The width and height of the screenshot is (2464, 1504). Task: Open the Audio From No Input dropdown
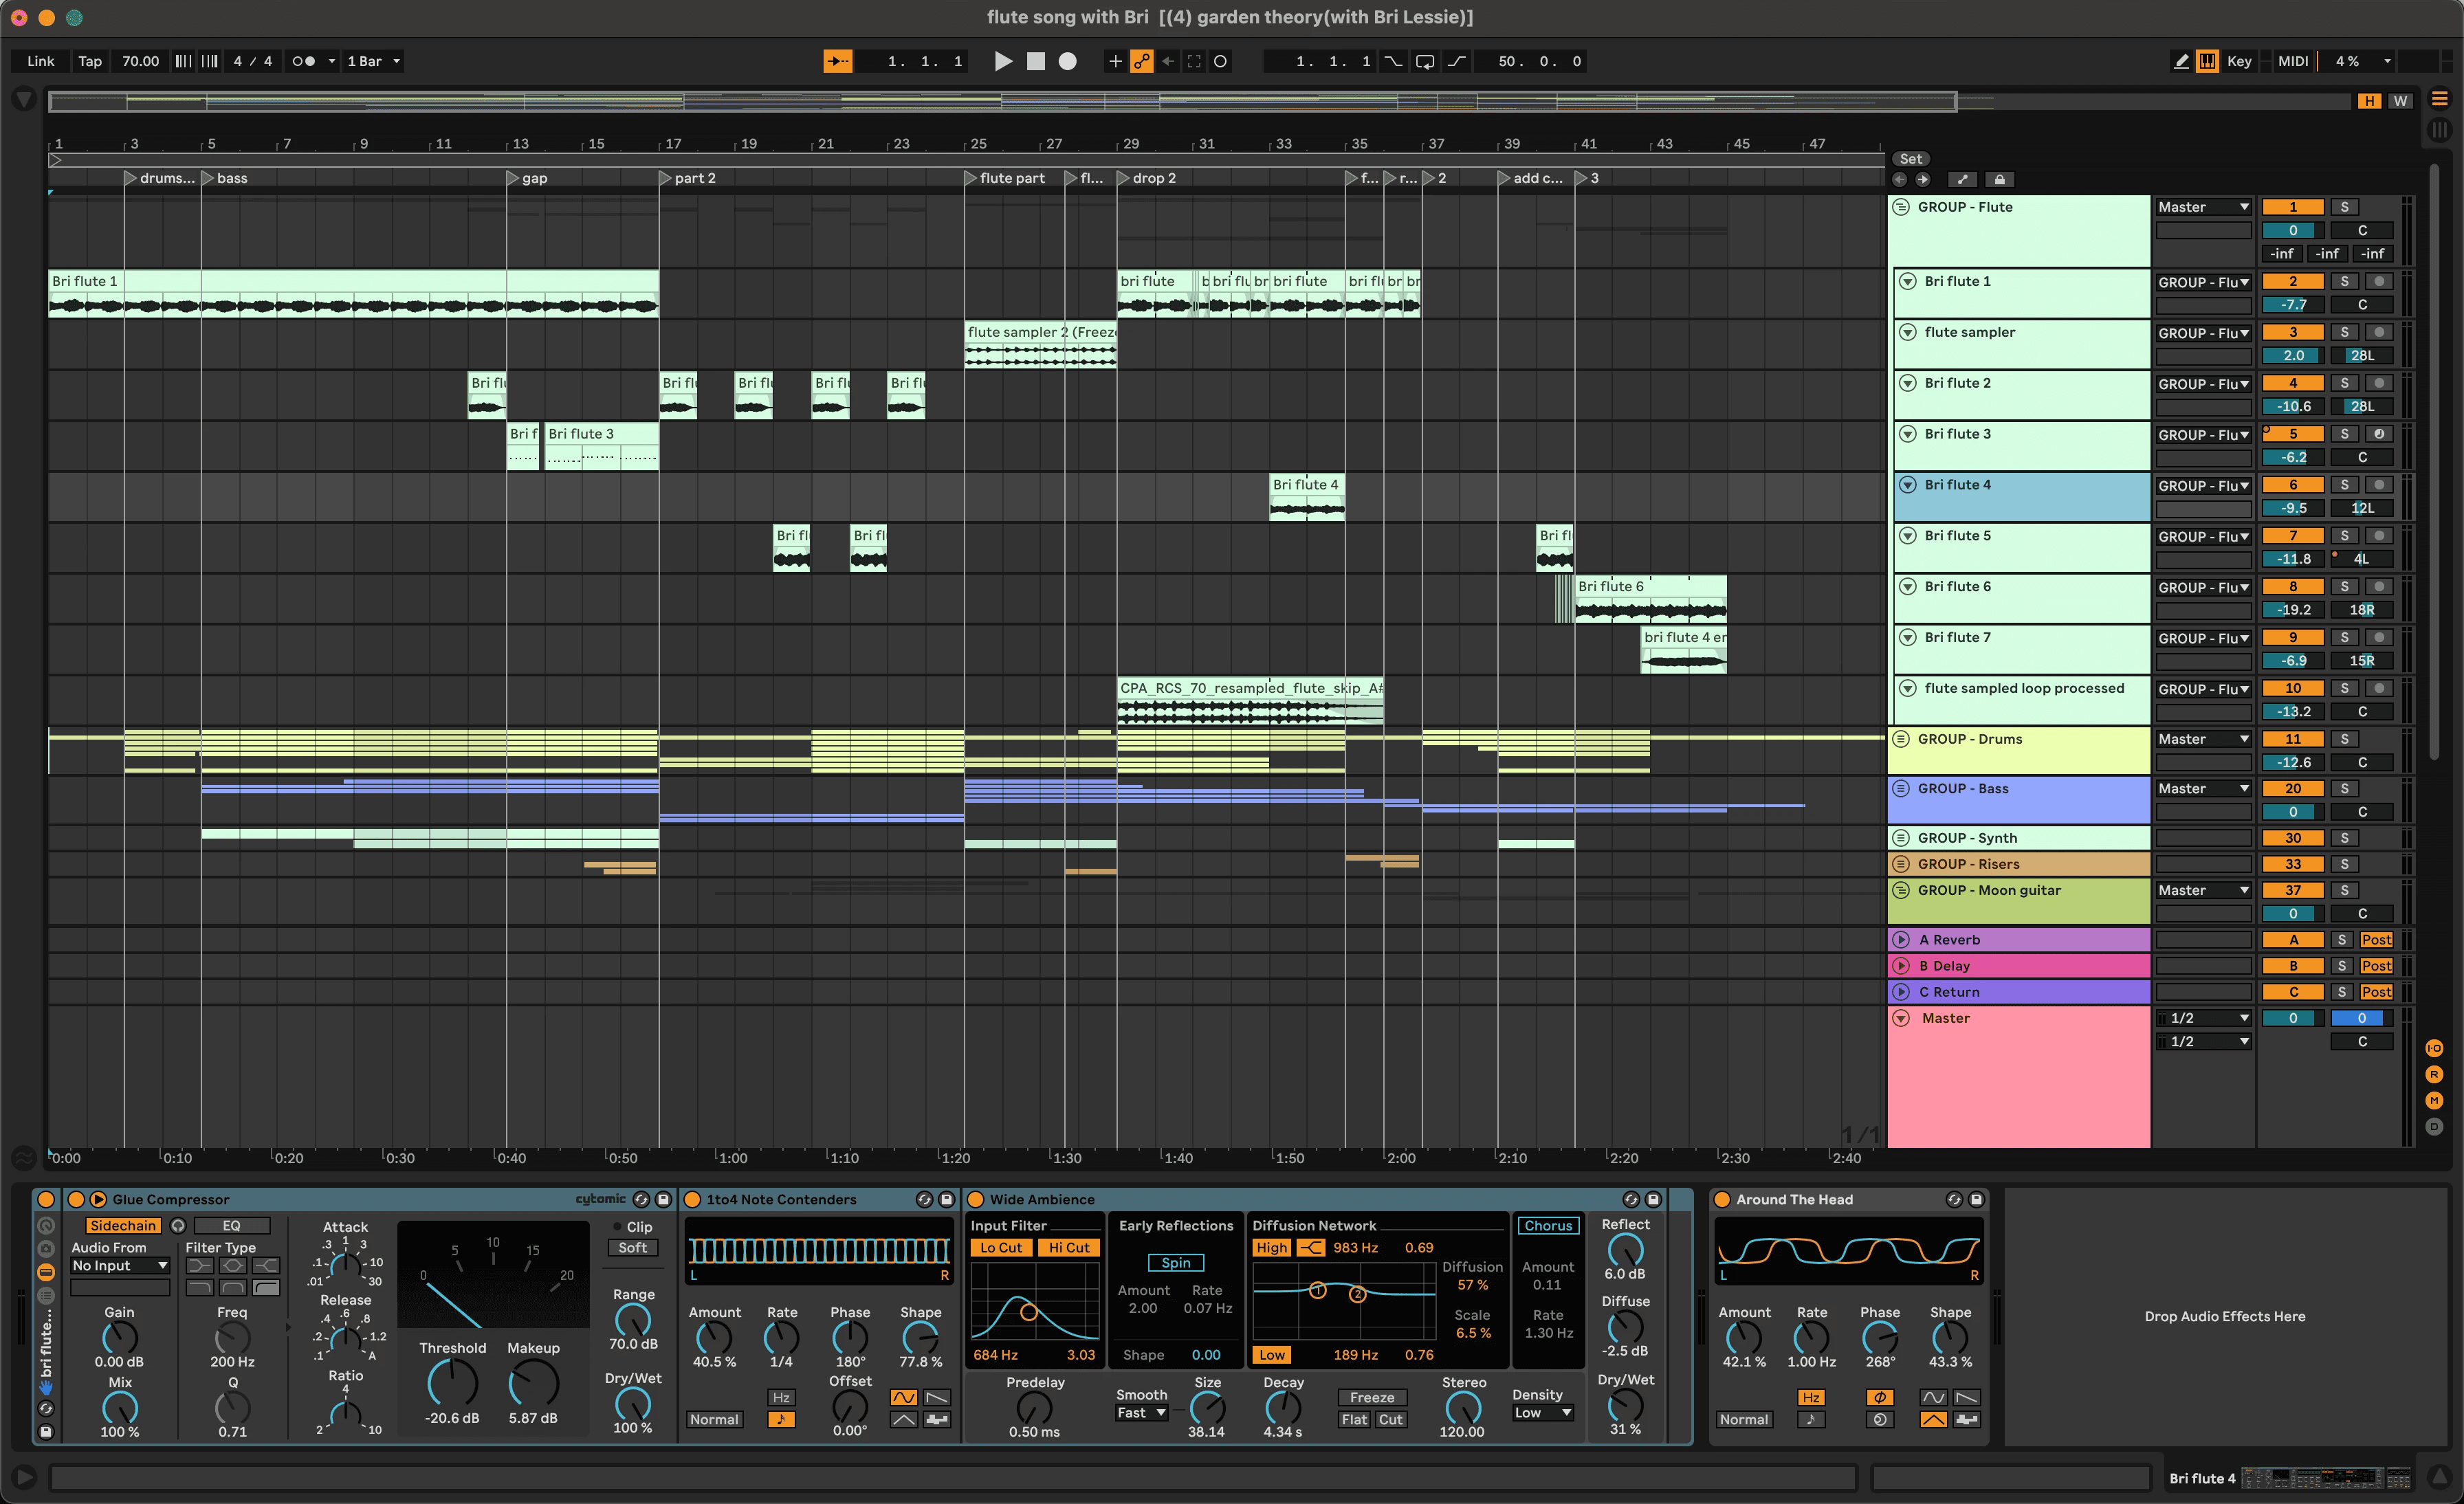point(119,1265)
